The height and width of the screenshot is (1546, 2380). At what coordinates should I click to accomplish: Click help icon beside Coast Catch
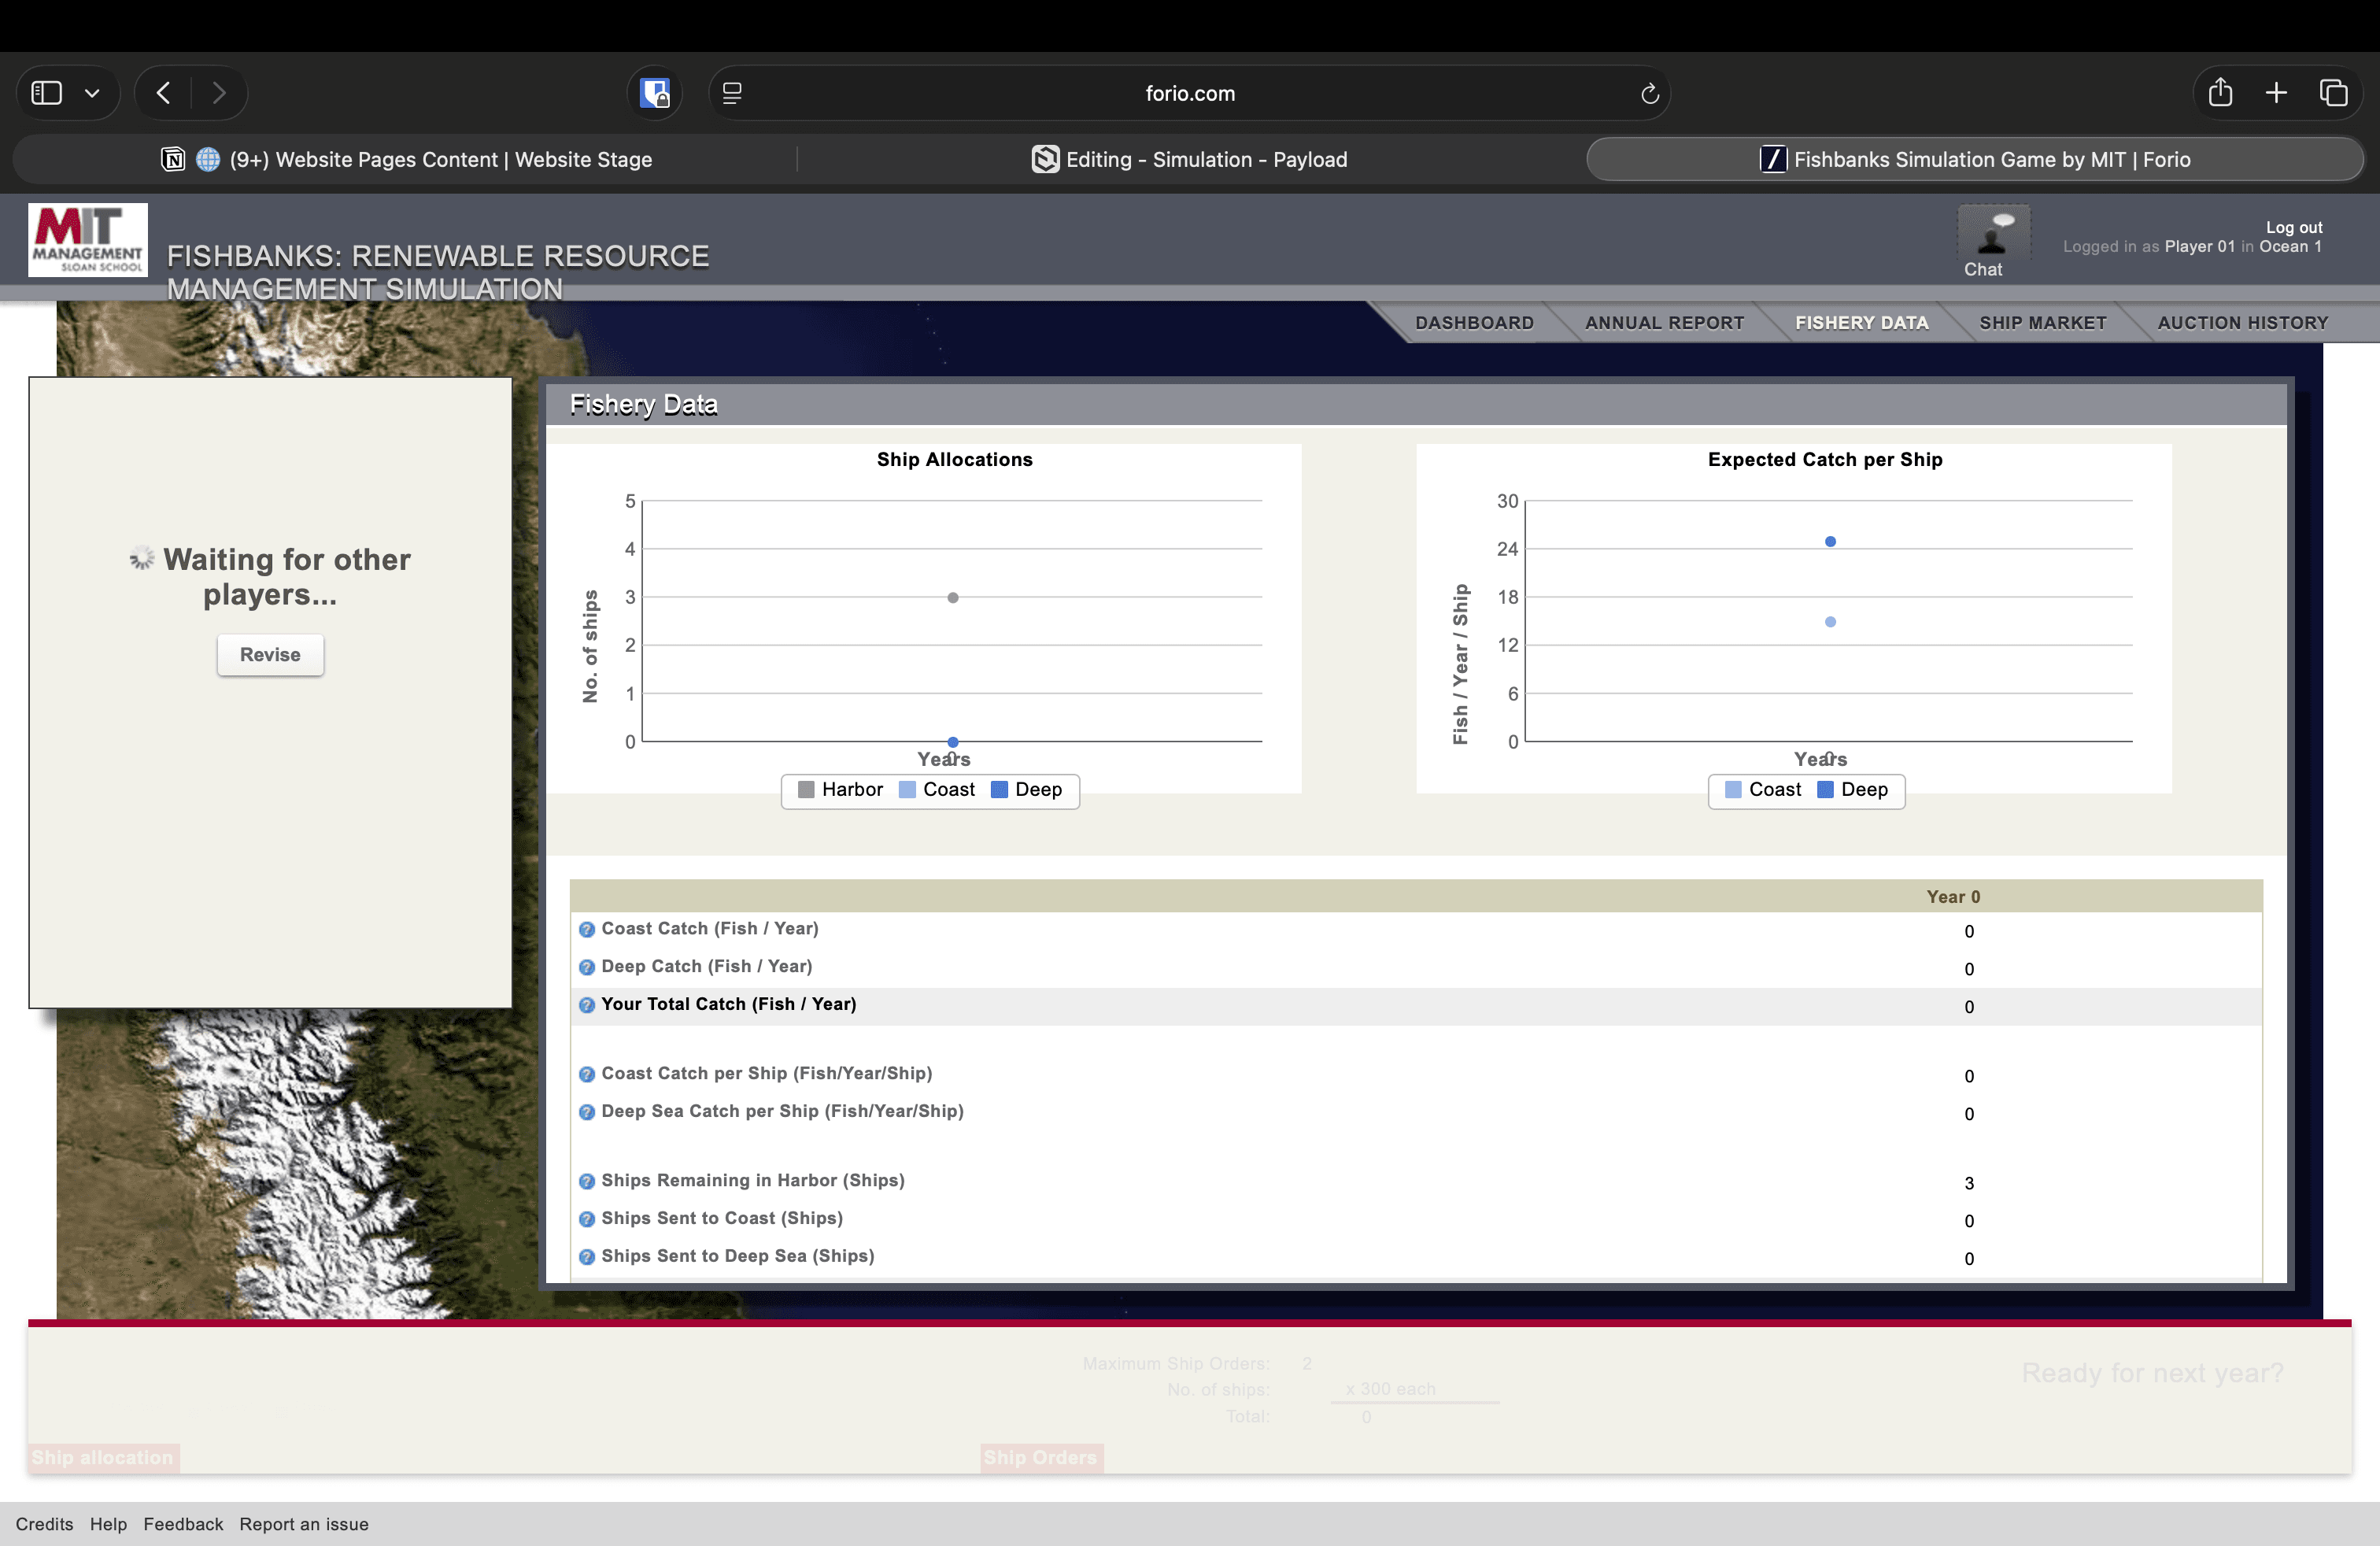click(587, 930)
